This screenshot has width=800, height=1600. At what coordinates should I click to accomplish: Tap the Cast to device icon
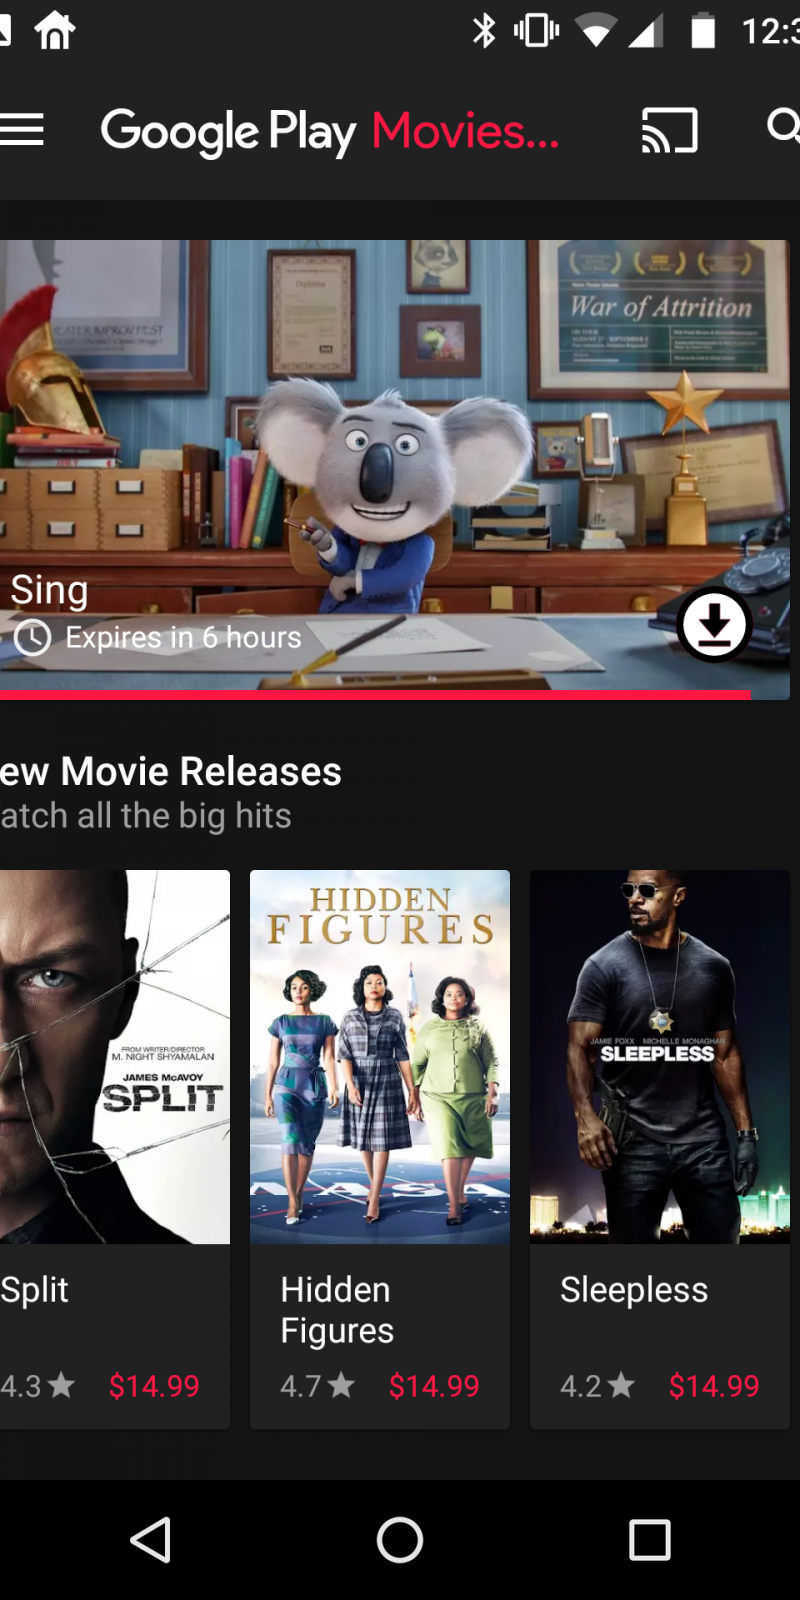click(669, 130)
